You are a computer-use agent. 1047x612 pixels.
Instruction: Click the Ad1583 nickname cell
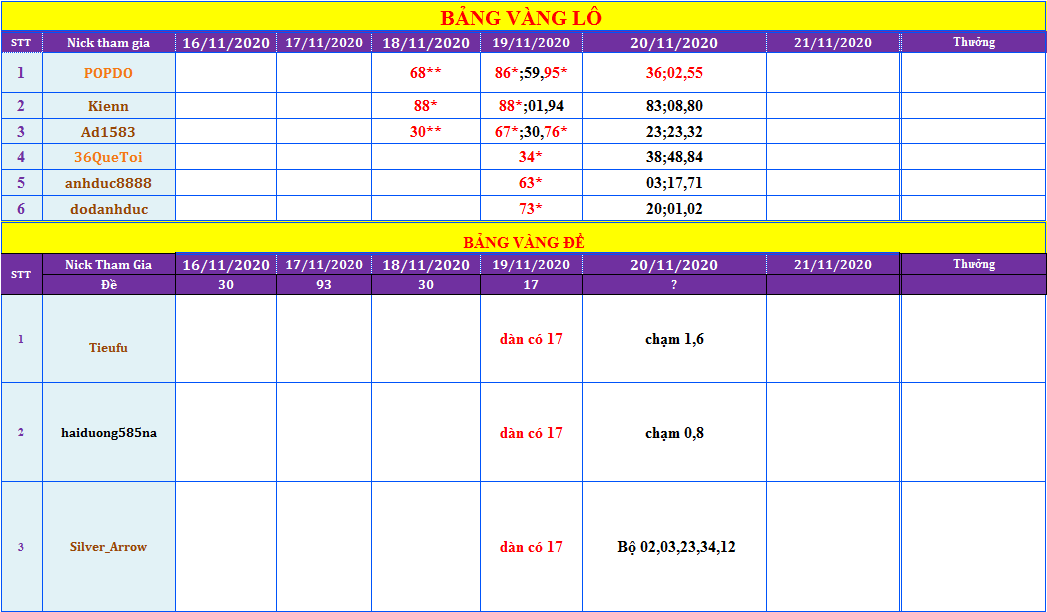click(108, 132)
